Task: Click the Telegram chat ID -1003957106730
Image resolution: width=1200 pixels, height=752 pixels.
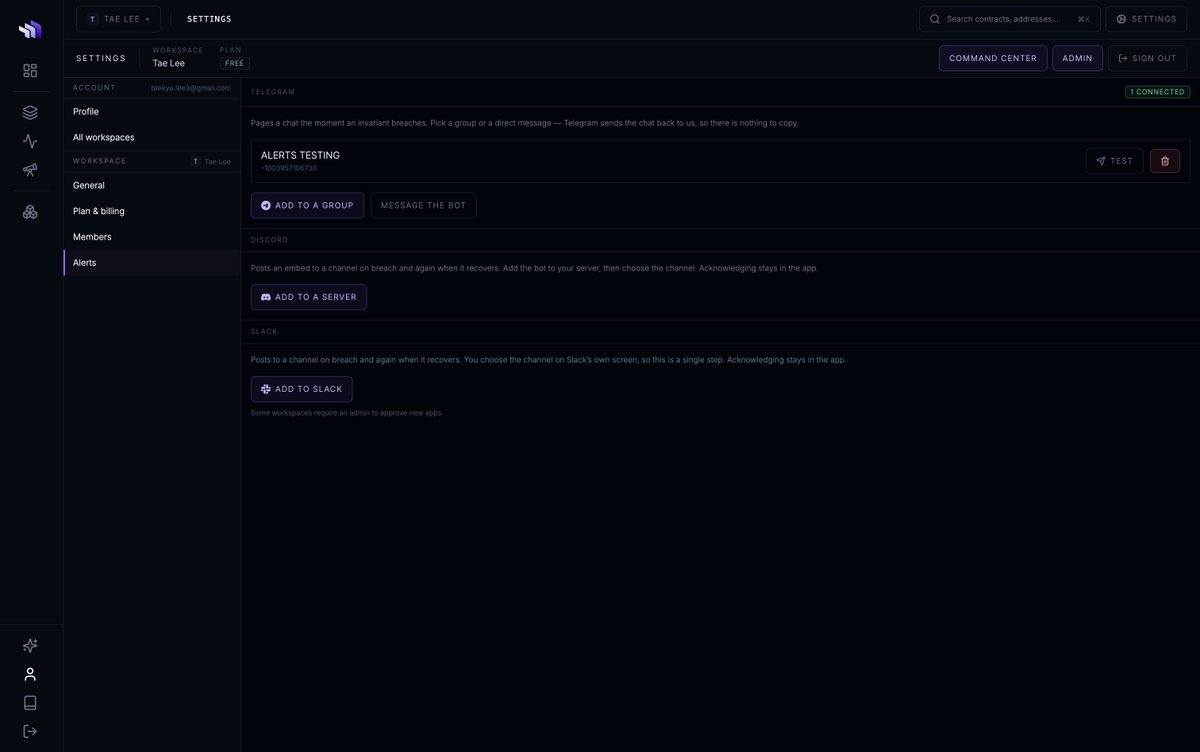Action: point(289,168)
